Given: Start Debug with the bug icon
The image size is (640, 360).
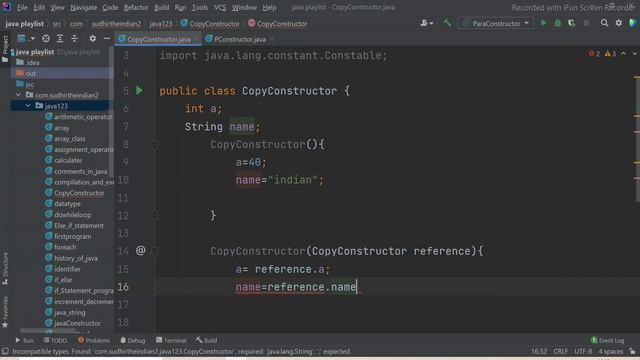Looking at the screenshot, I should coord(558,23).
